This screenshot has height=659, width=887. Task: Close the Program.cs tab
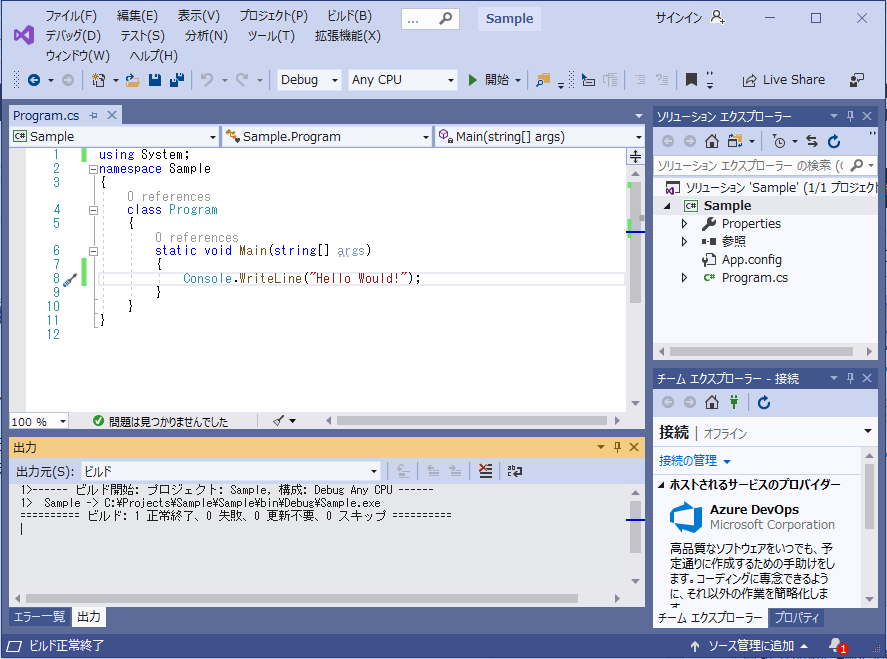pos(112,115)
